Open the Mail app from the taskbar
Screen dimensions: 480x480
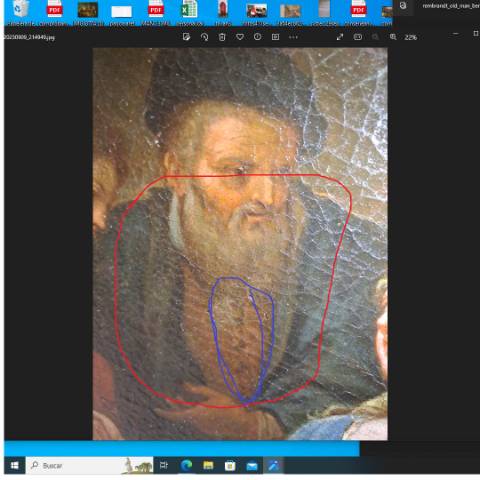(x=252, y=465)
